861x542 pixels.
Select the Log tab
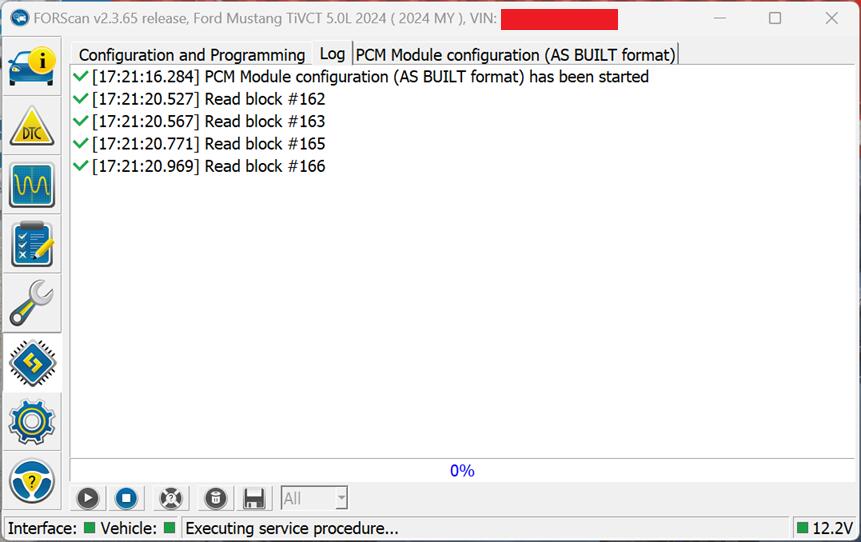[x=332, y=54]
